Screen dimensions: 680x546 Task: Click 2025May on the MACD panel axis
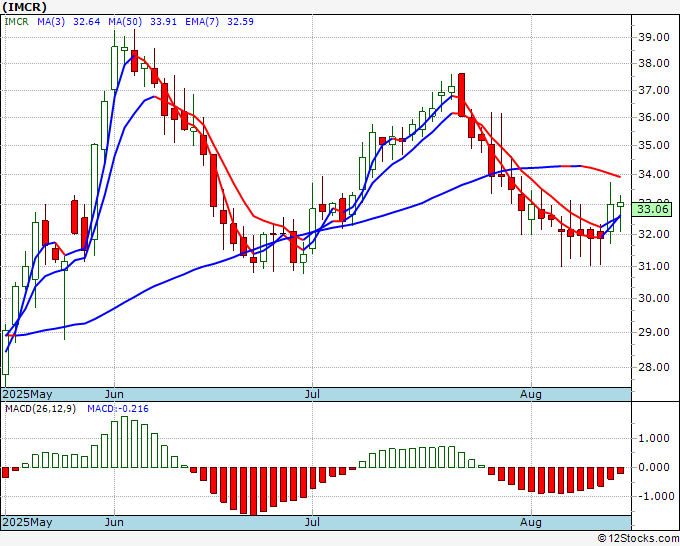click(x=28, y=522)
